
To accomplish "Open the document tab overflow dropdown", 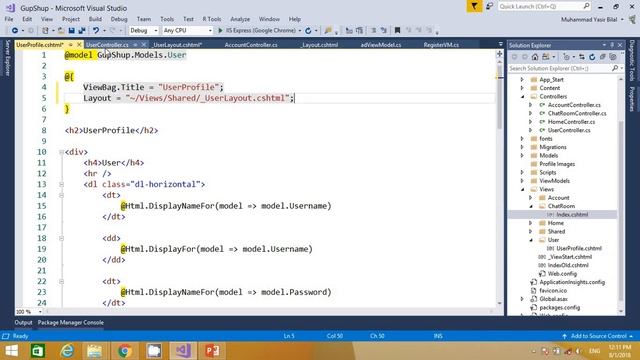I will [x=501, y=44].
